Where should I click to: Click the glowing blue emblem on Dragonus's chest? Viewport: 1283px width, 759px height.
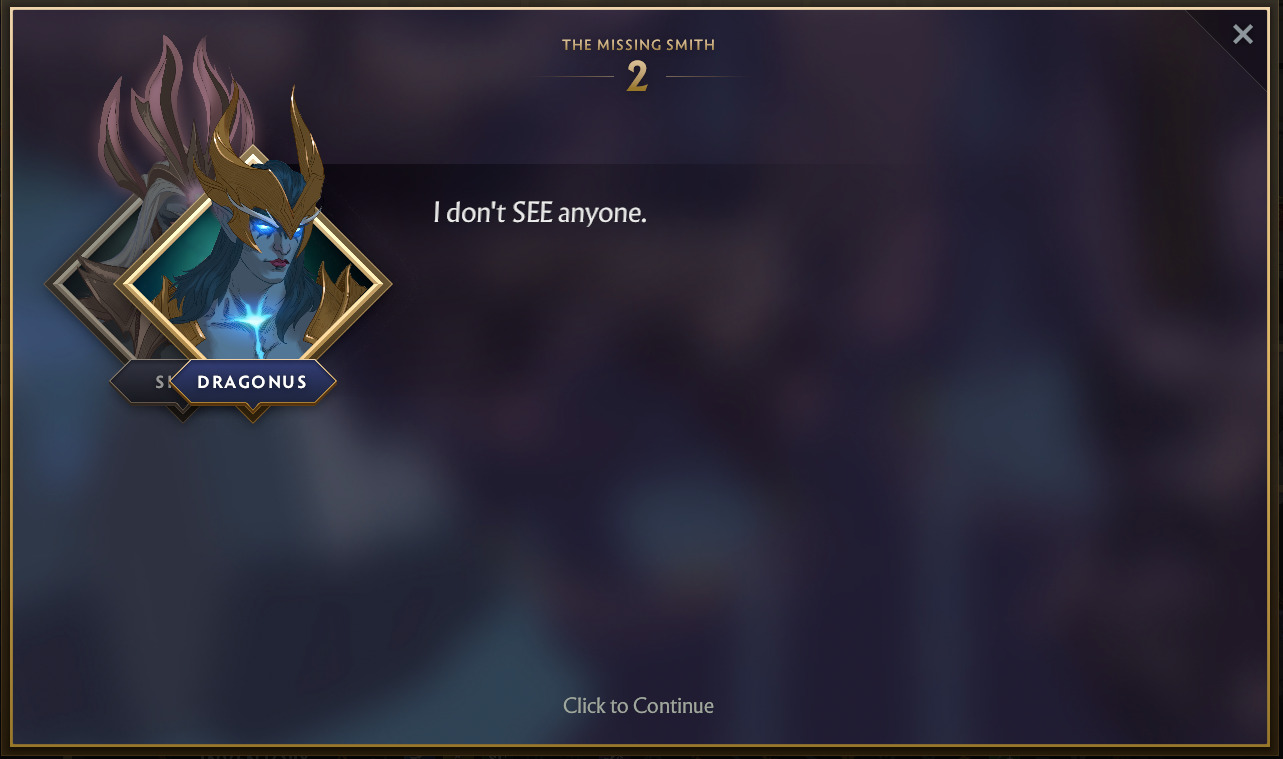click(254, 320)
